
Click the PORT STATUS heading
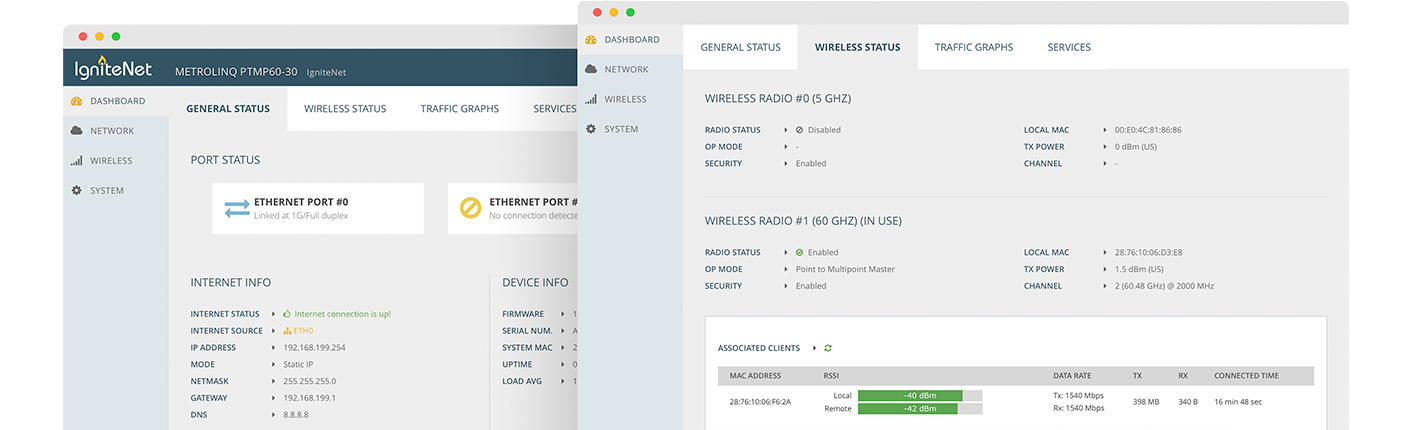(x=225, y=160)
